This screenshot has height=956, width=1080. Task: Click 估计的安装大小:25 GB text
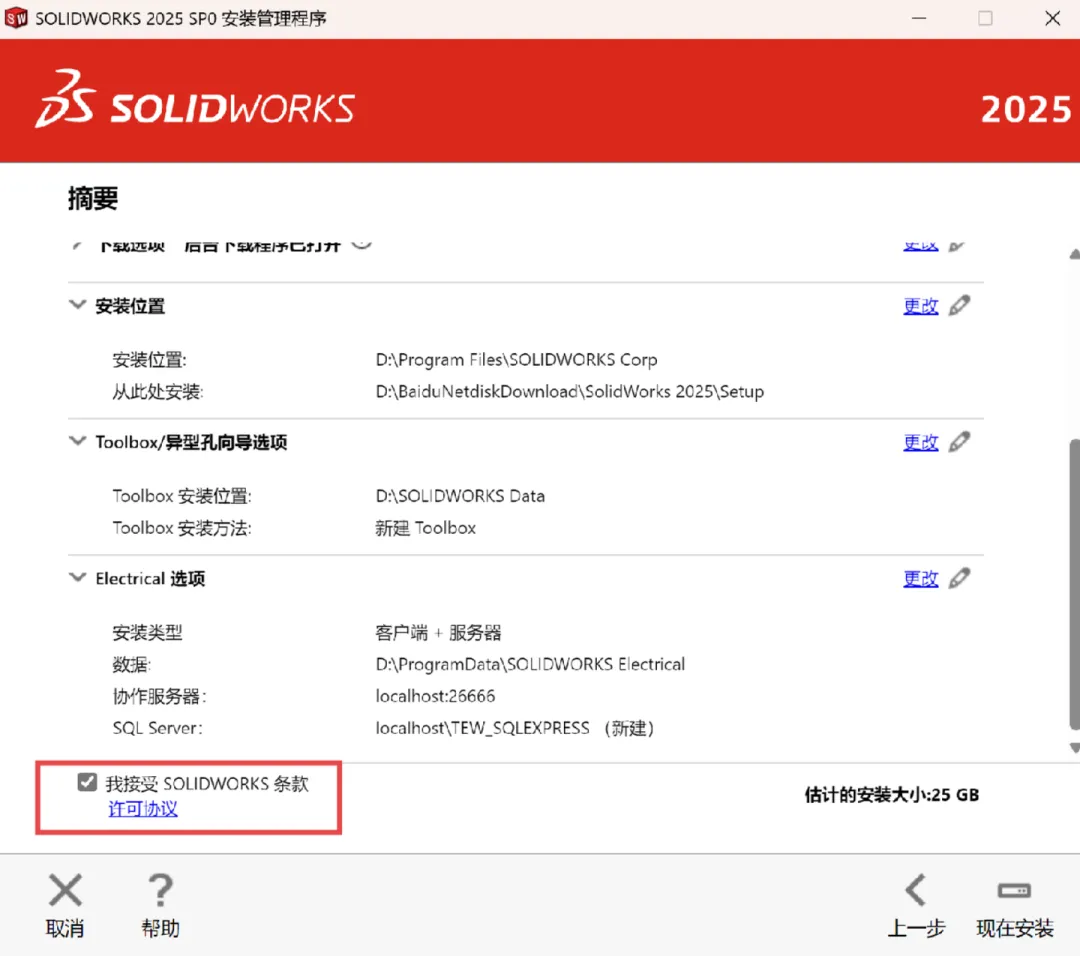pos(891,795)
